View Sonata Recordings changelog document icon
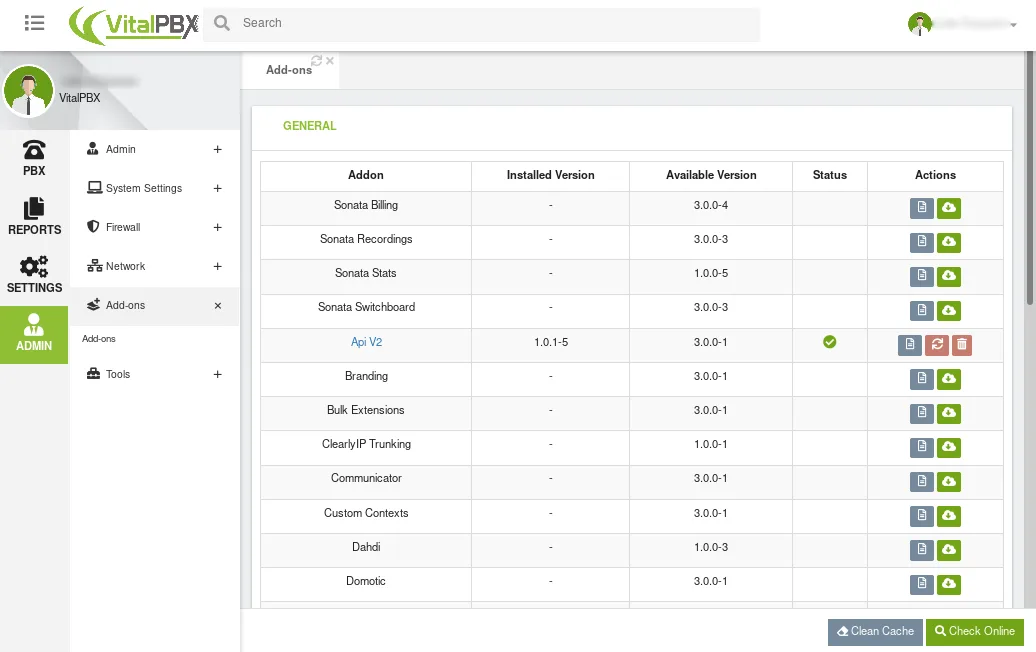The height and width of the screenshot is (652, 1036). click(x=922, y=242)
